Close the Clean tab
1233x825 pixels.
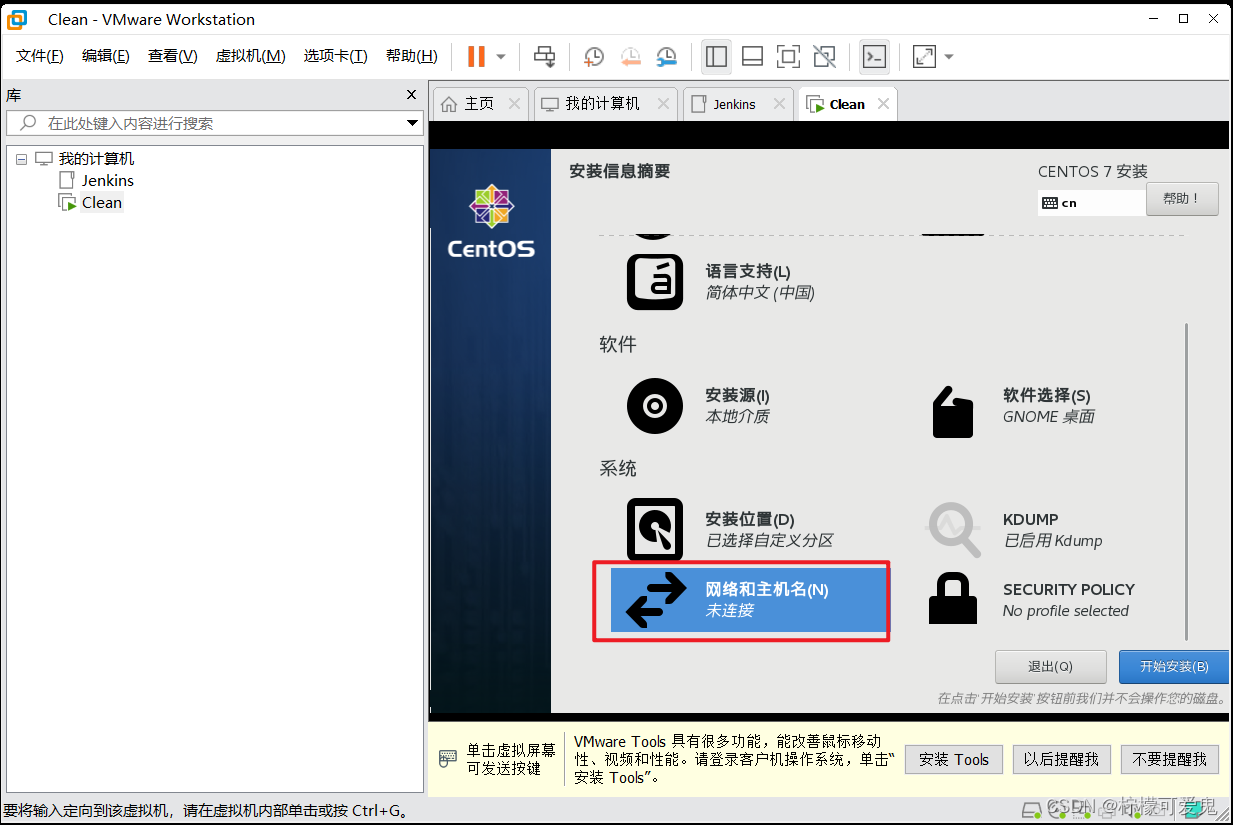(883, 104)
